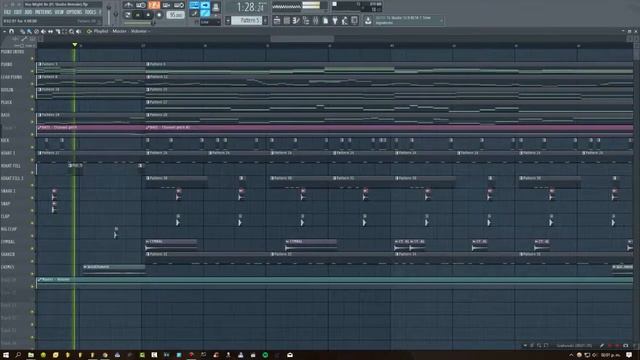
Task: Toggle pattern/song mode switch
Action: point(128,15)
